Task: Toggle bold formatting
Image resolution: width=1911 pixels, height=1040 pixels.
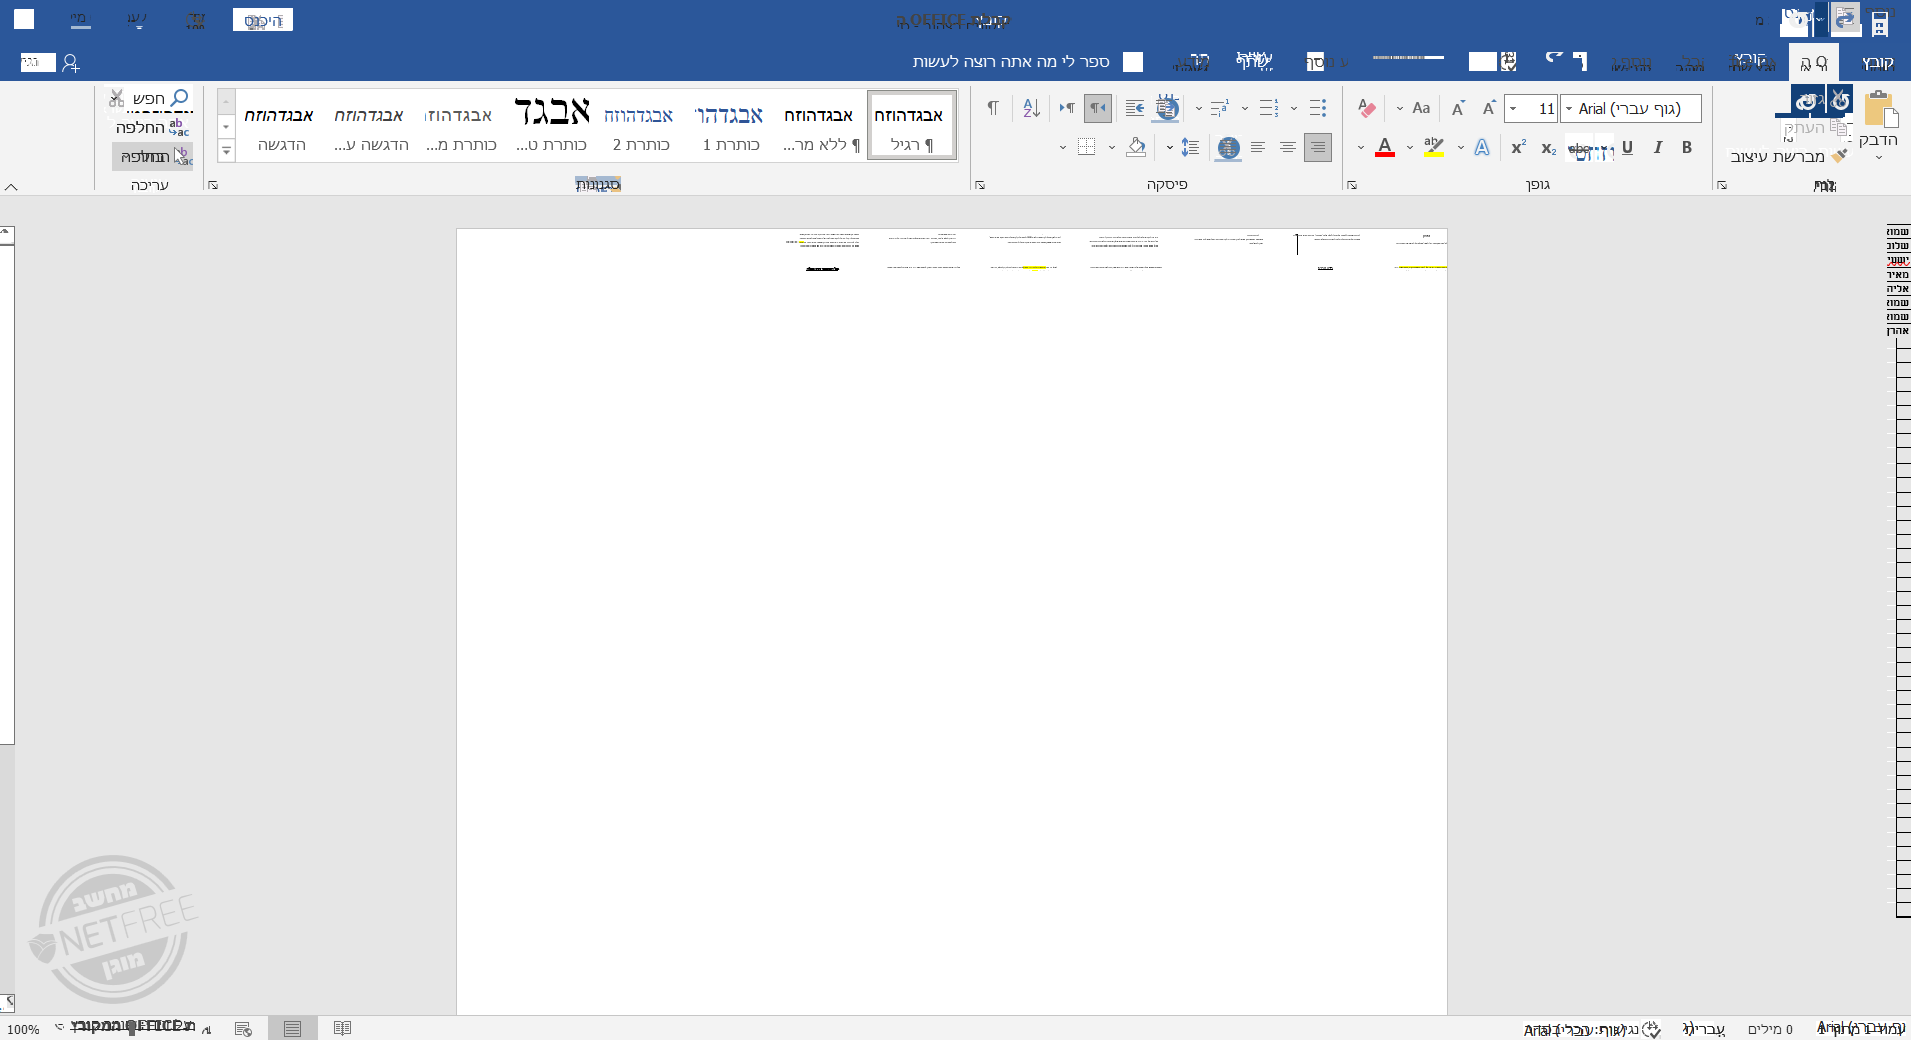Action: [1687, 148]
